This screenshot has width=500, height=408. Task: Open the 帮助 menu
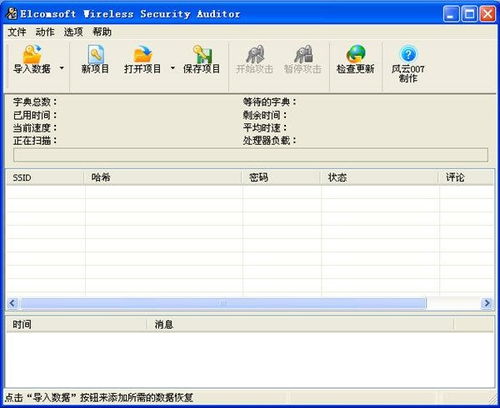[102, 32]
